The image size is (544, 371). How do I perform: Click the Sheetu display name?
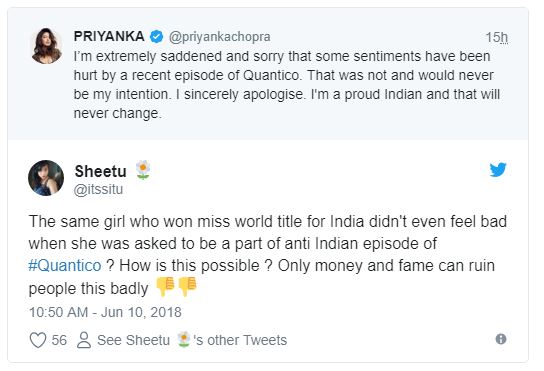[x=101, y=171]
